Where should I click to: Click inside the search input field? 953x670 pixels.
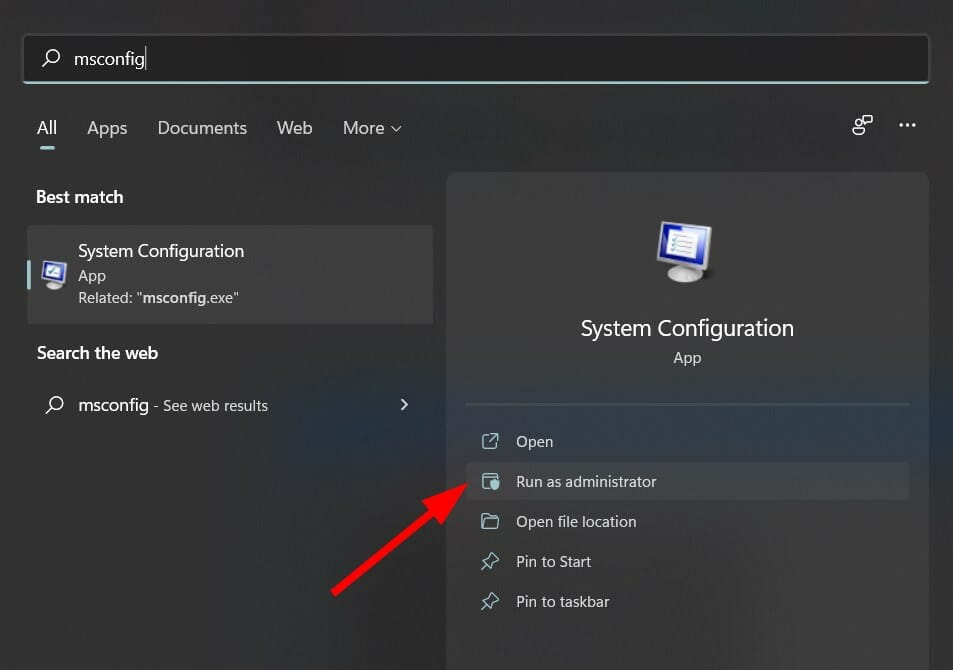click(x=300, y=59)
